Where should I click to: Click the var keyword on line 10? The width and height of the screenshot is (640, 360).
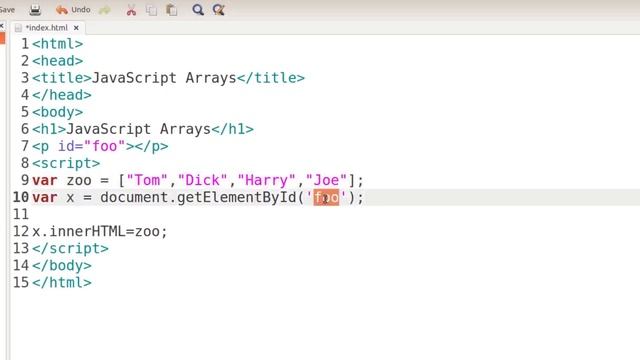click(x=45, y=197)
